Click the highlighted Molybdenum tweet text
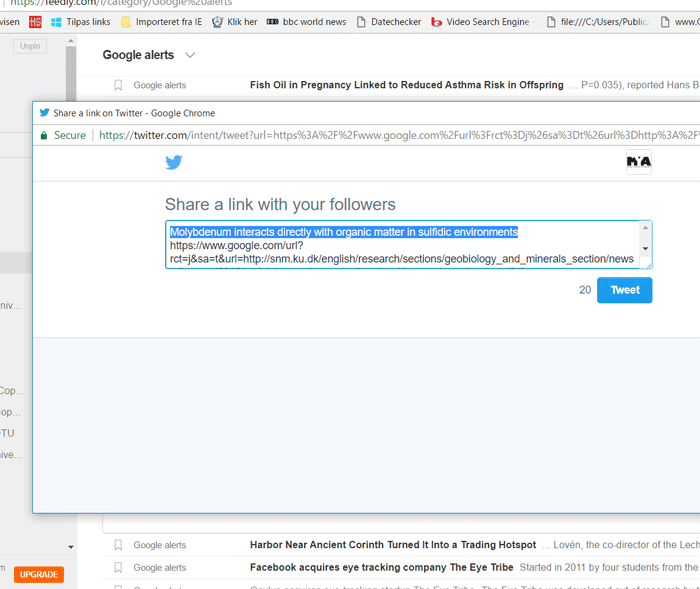The image size is (700, 589). pyautogui.click(x=344, y=232)
